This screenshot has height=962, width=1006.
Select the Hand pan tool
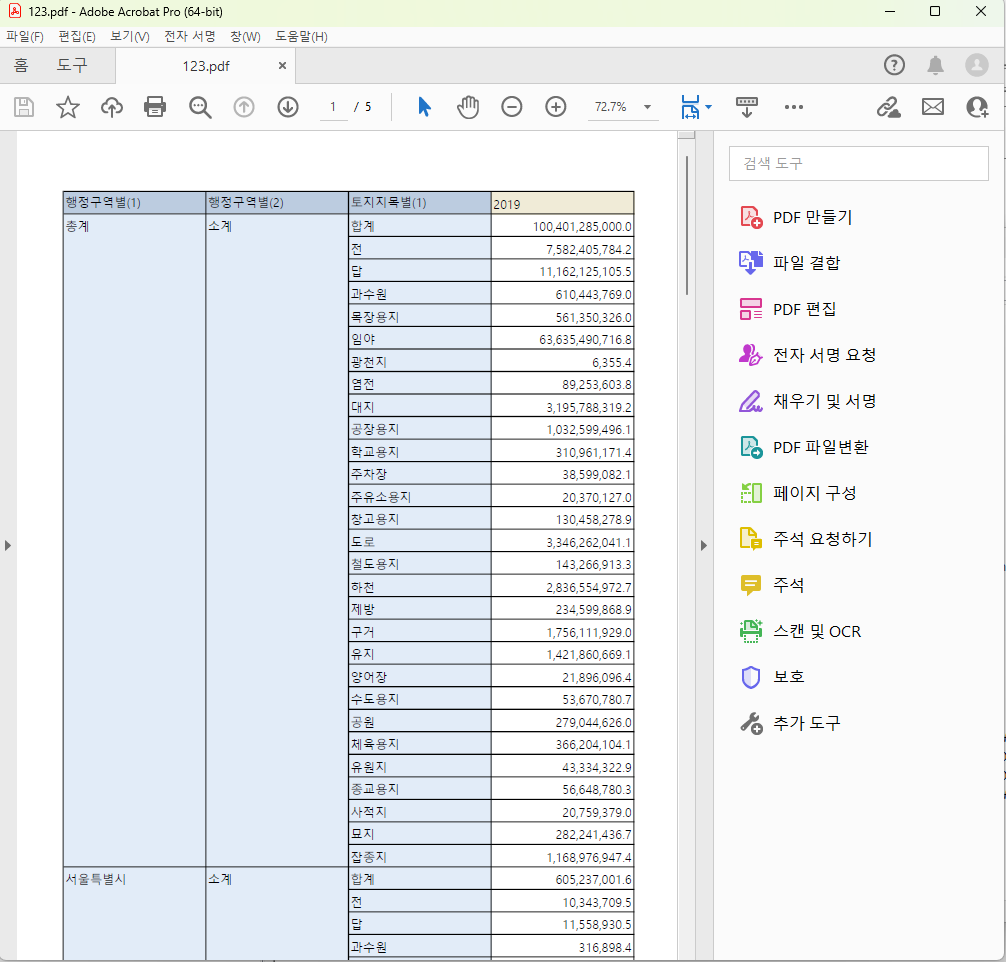pos(468,107)
